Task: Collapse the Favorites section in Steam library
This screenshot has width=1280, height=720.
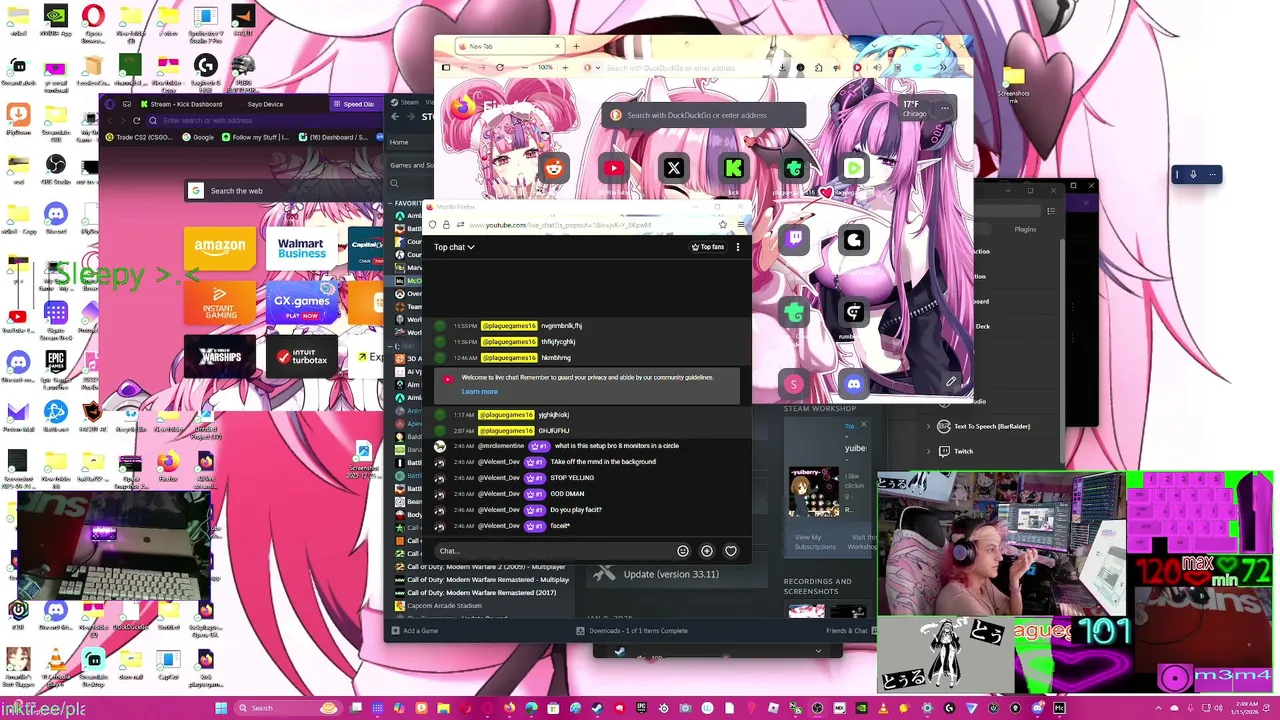Action: (x=392, y=203)
